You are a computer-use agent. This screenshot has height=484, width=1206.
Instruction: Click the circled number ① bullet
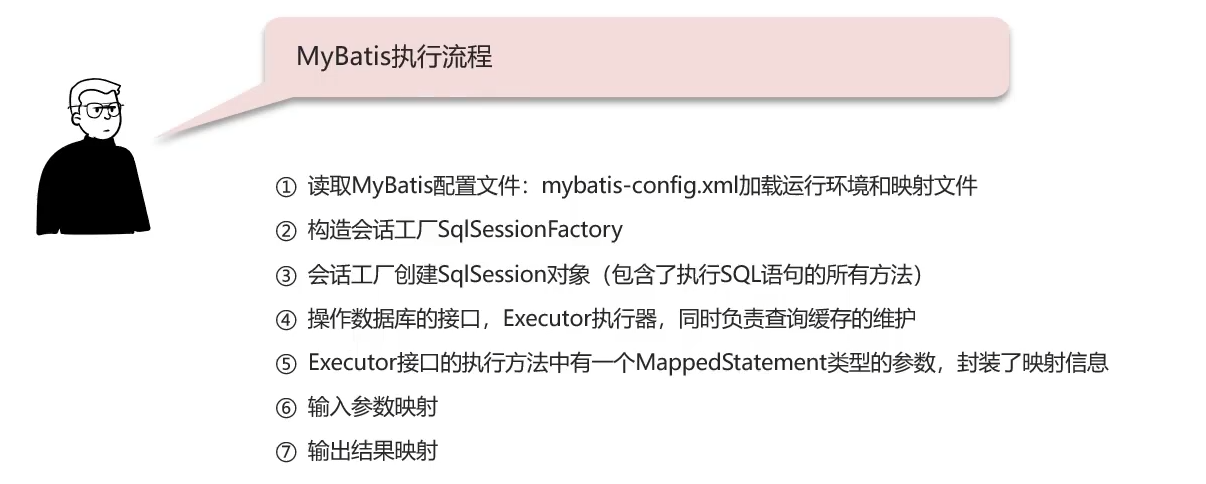287,186
